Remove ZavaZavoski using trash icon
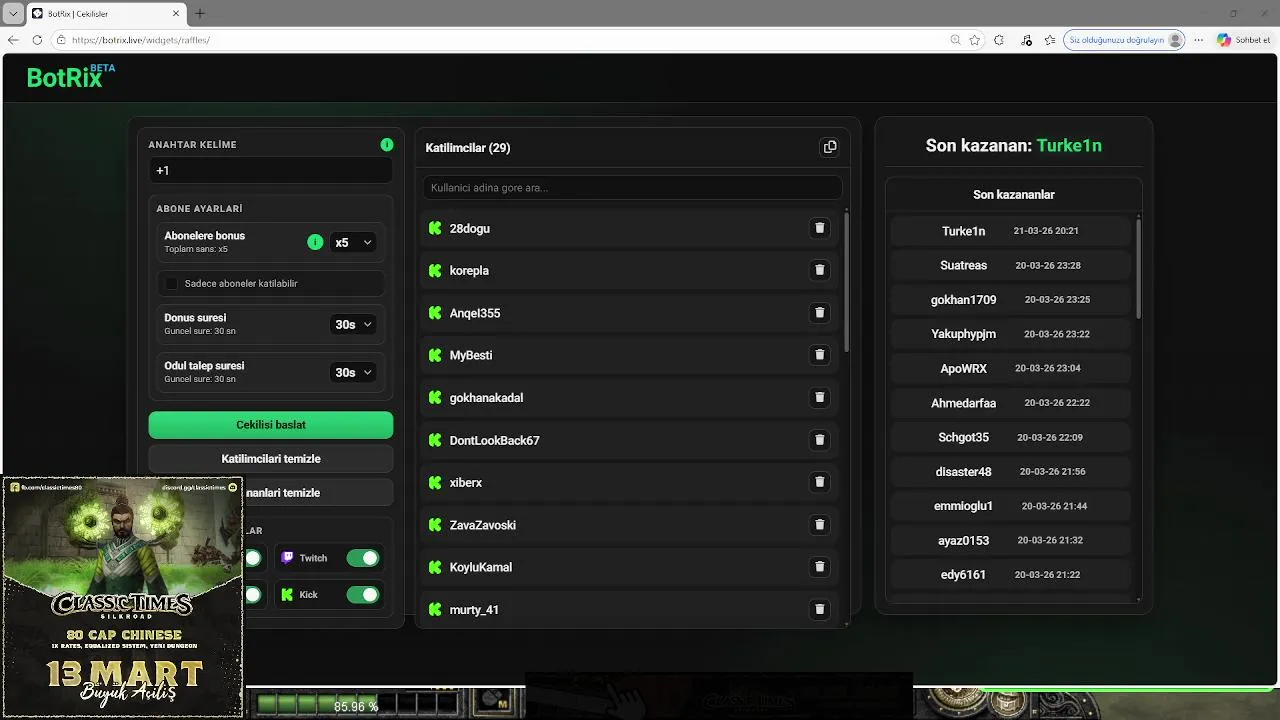This screenshot has width=1280, height=720. click(x=819, y=525)
